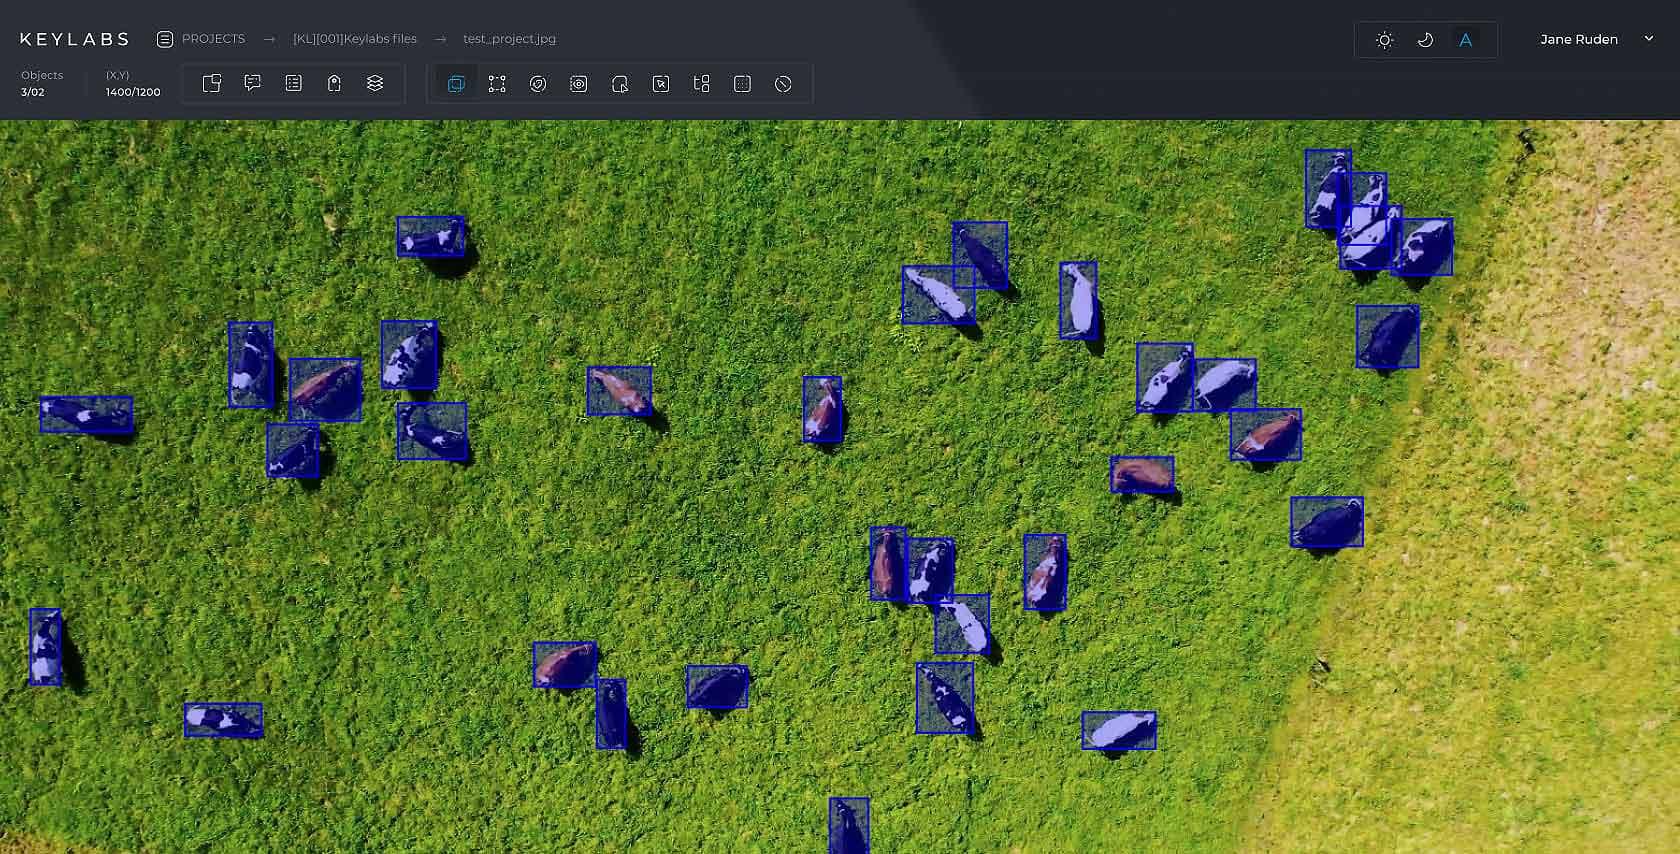This screenshot has height=854, width=1680.
Task: Click the slashed circle tool icon
Action: [783, 84]
